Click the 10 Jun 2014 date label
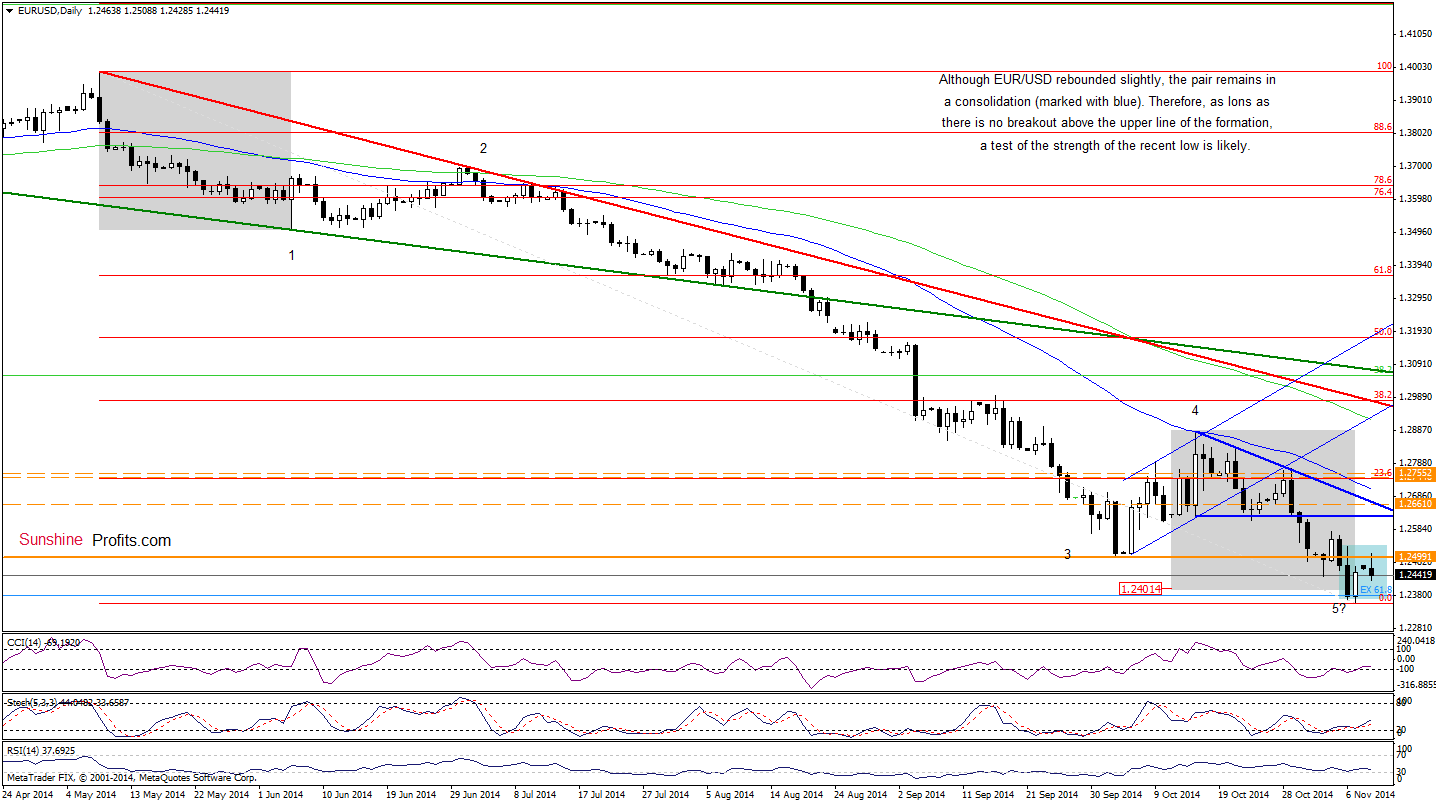The width and height of the screenshot is (1436, 803). click(x=347, y=794)
